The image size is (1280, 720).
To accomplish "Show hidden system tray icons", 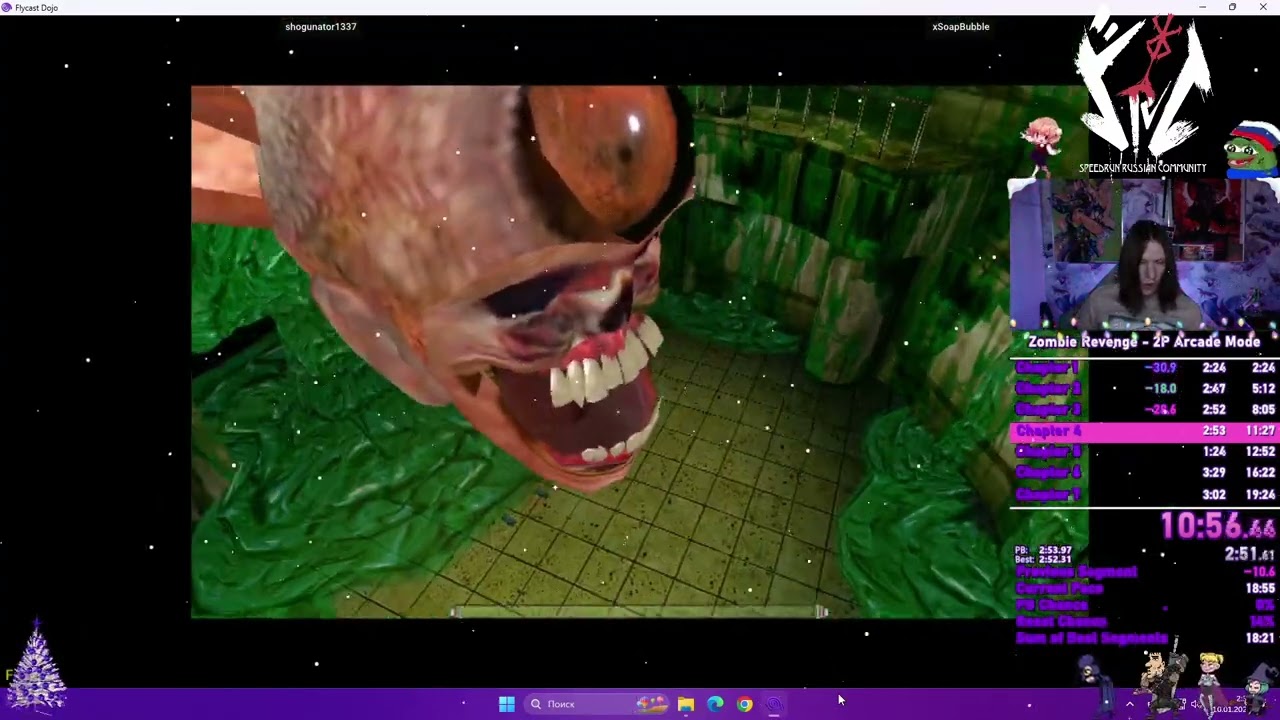I will [x=1130, y=704].
